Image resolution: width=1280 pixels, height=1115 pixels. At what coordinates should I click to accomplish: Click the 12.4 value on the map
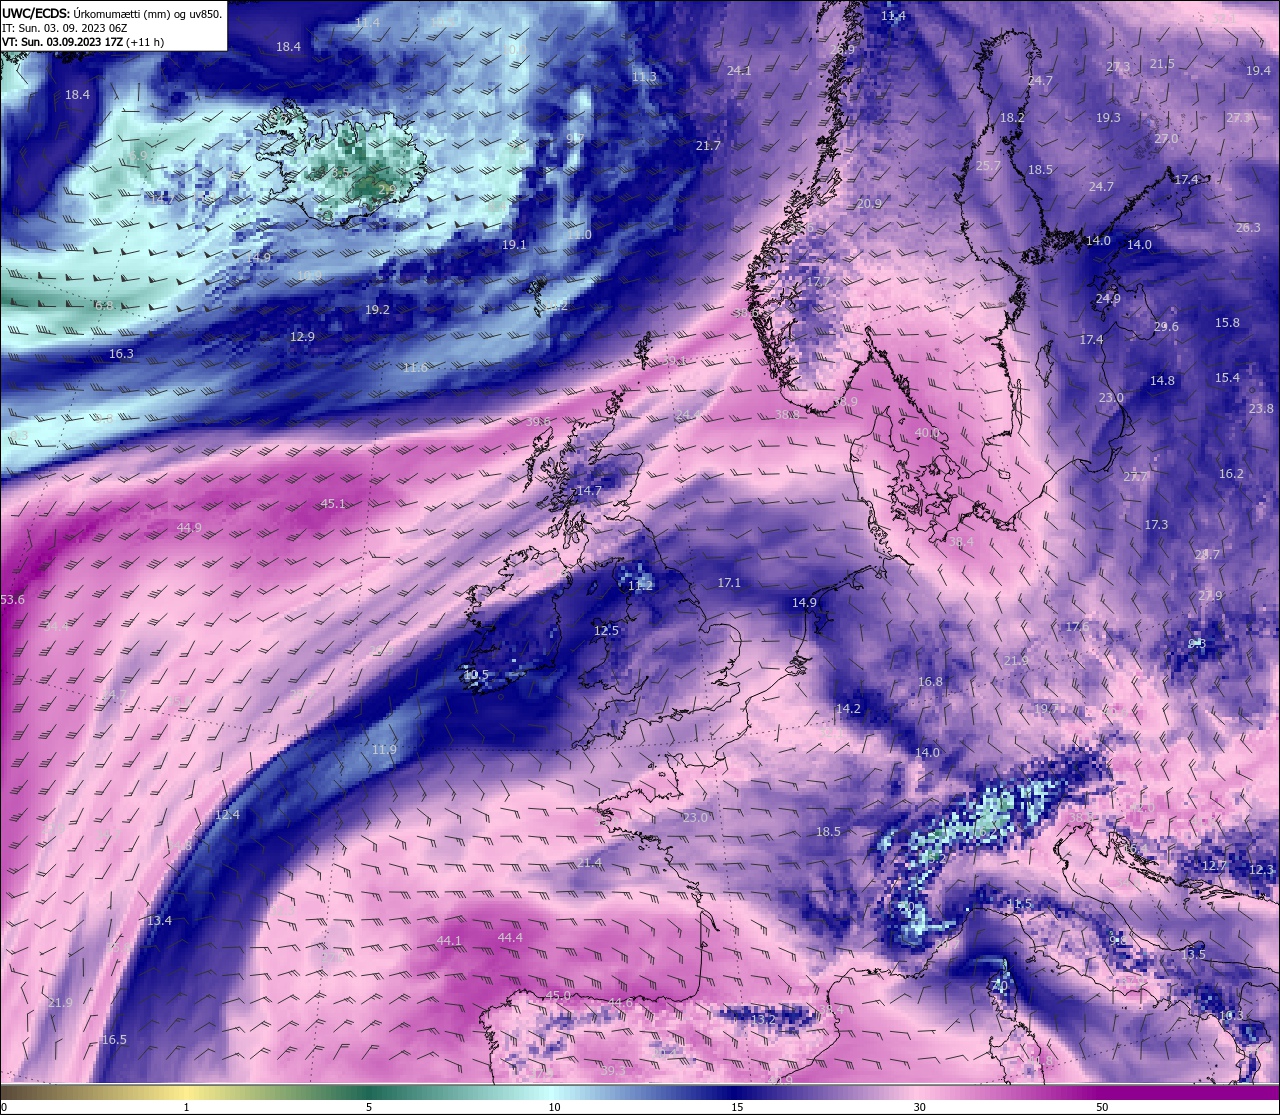[227, 816]
